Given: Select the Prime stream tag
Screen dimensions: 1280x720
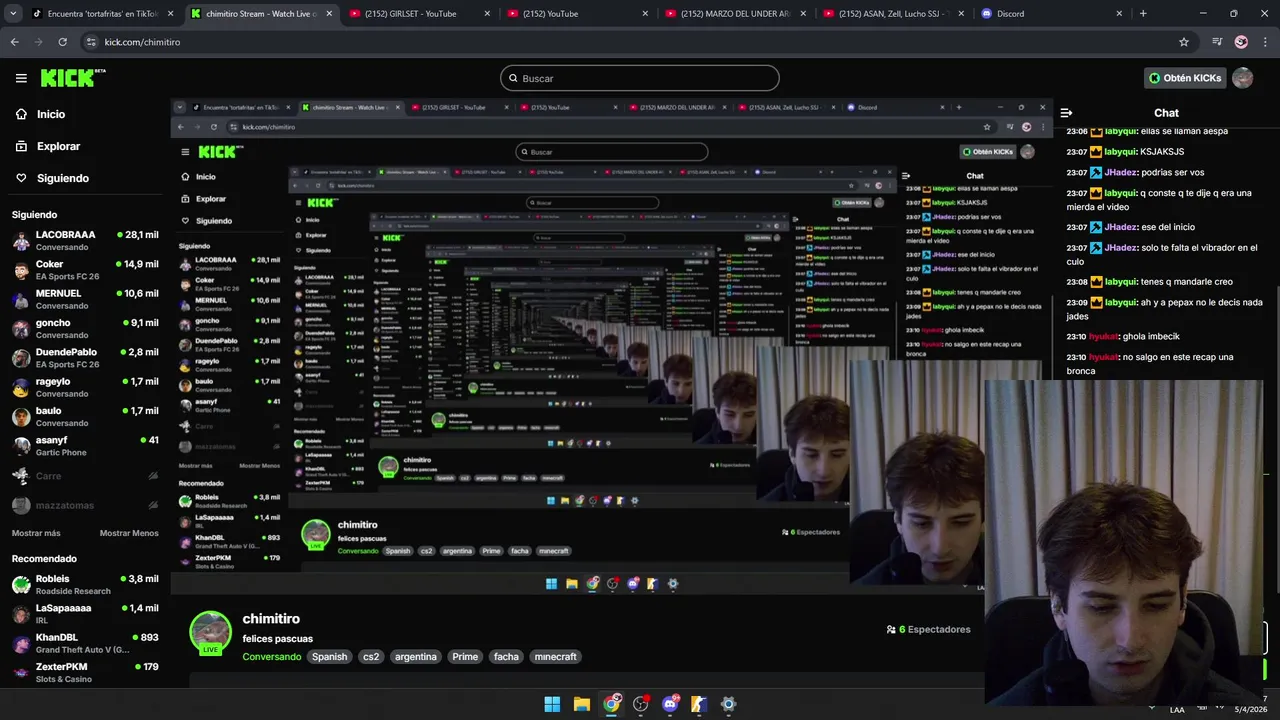Looking at the screenshot, I should (x=465, y=657).
